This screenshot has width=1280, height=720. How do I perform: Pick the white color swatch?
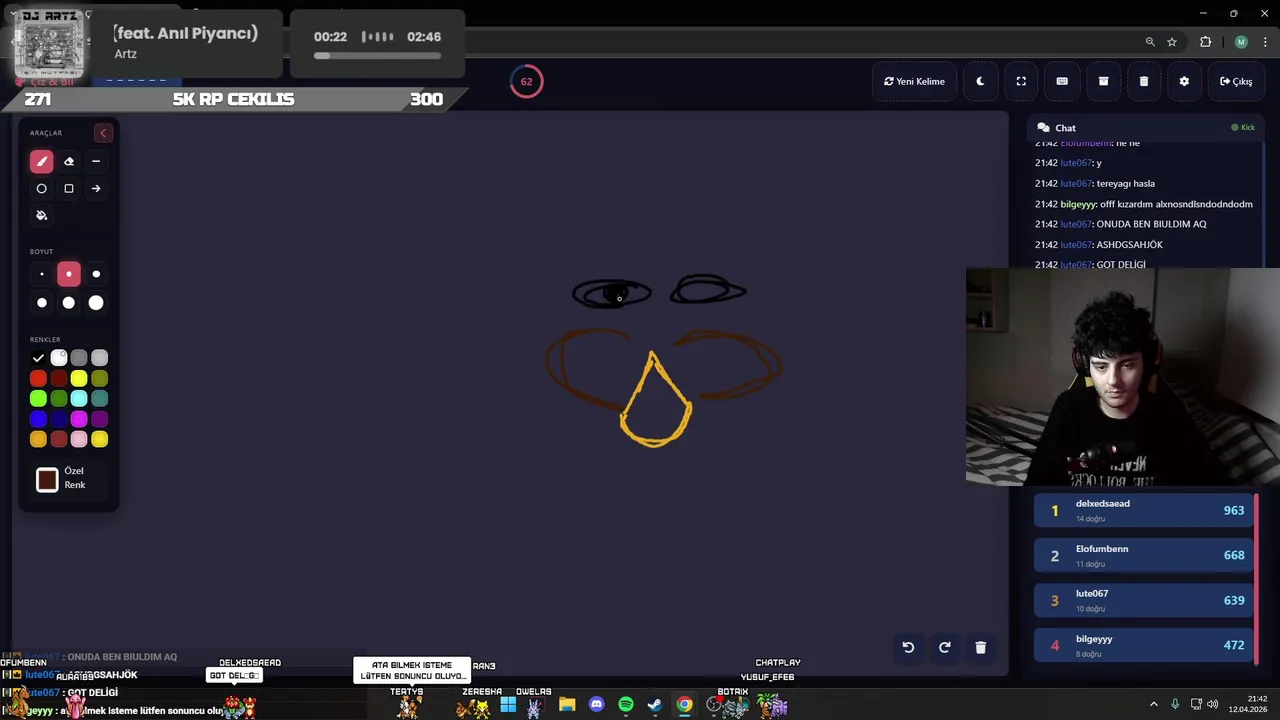(x=59, y=358)
